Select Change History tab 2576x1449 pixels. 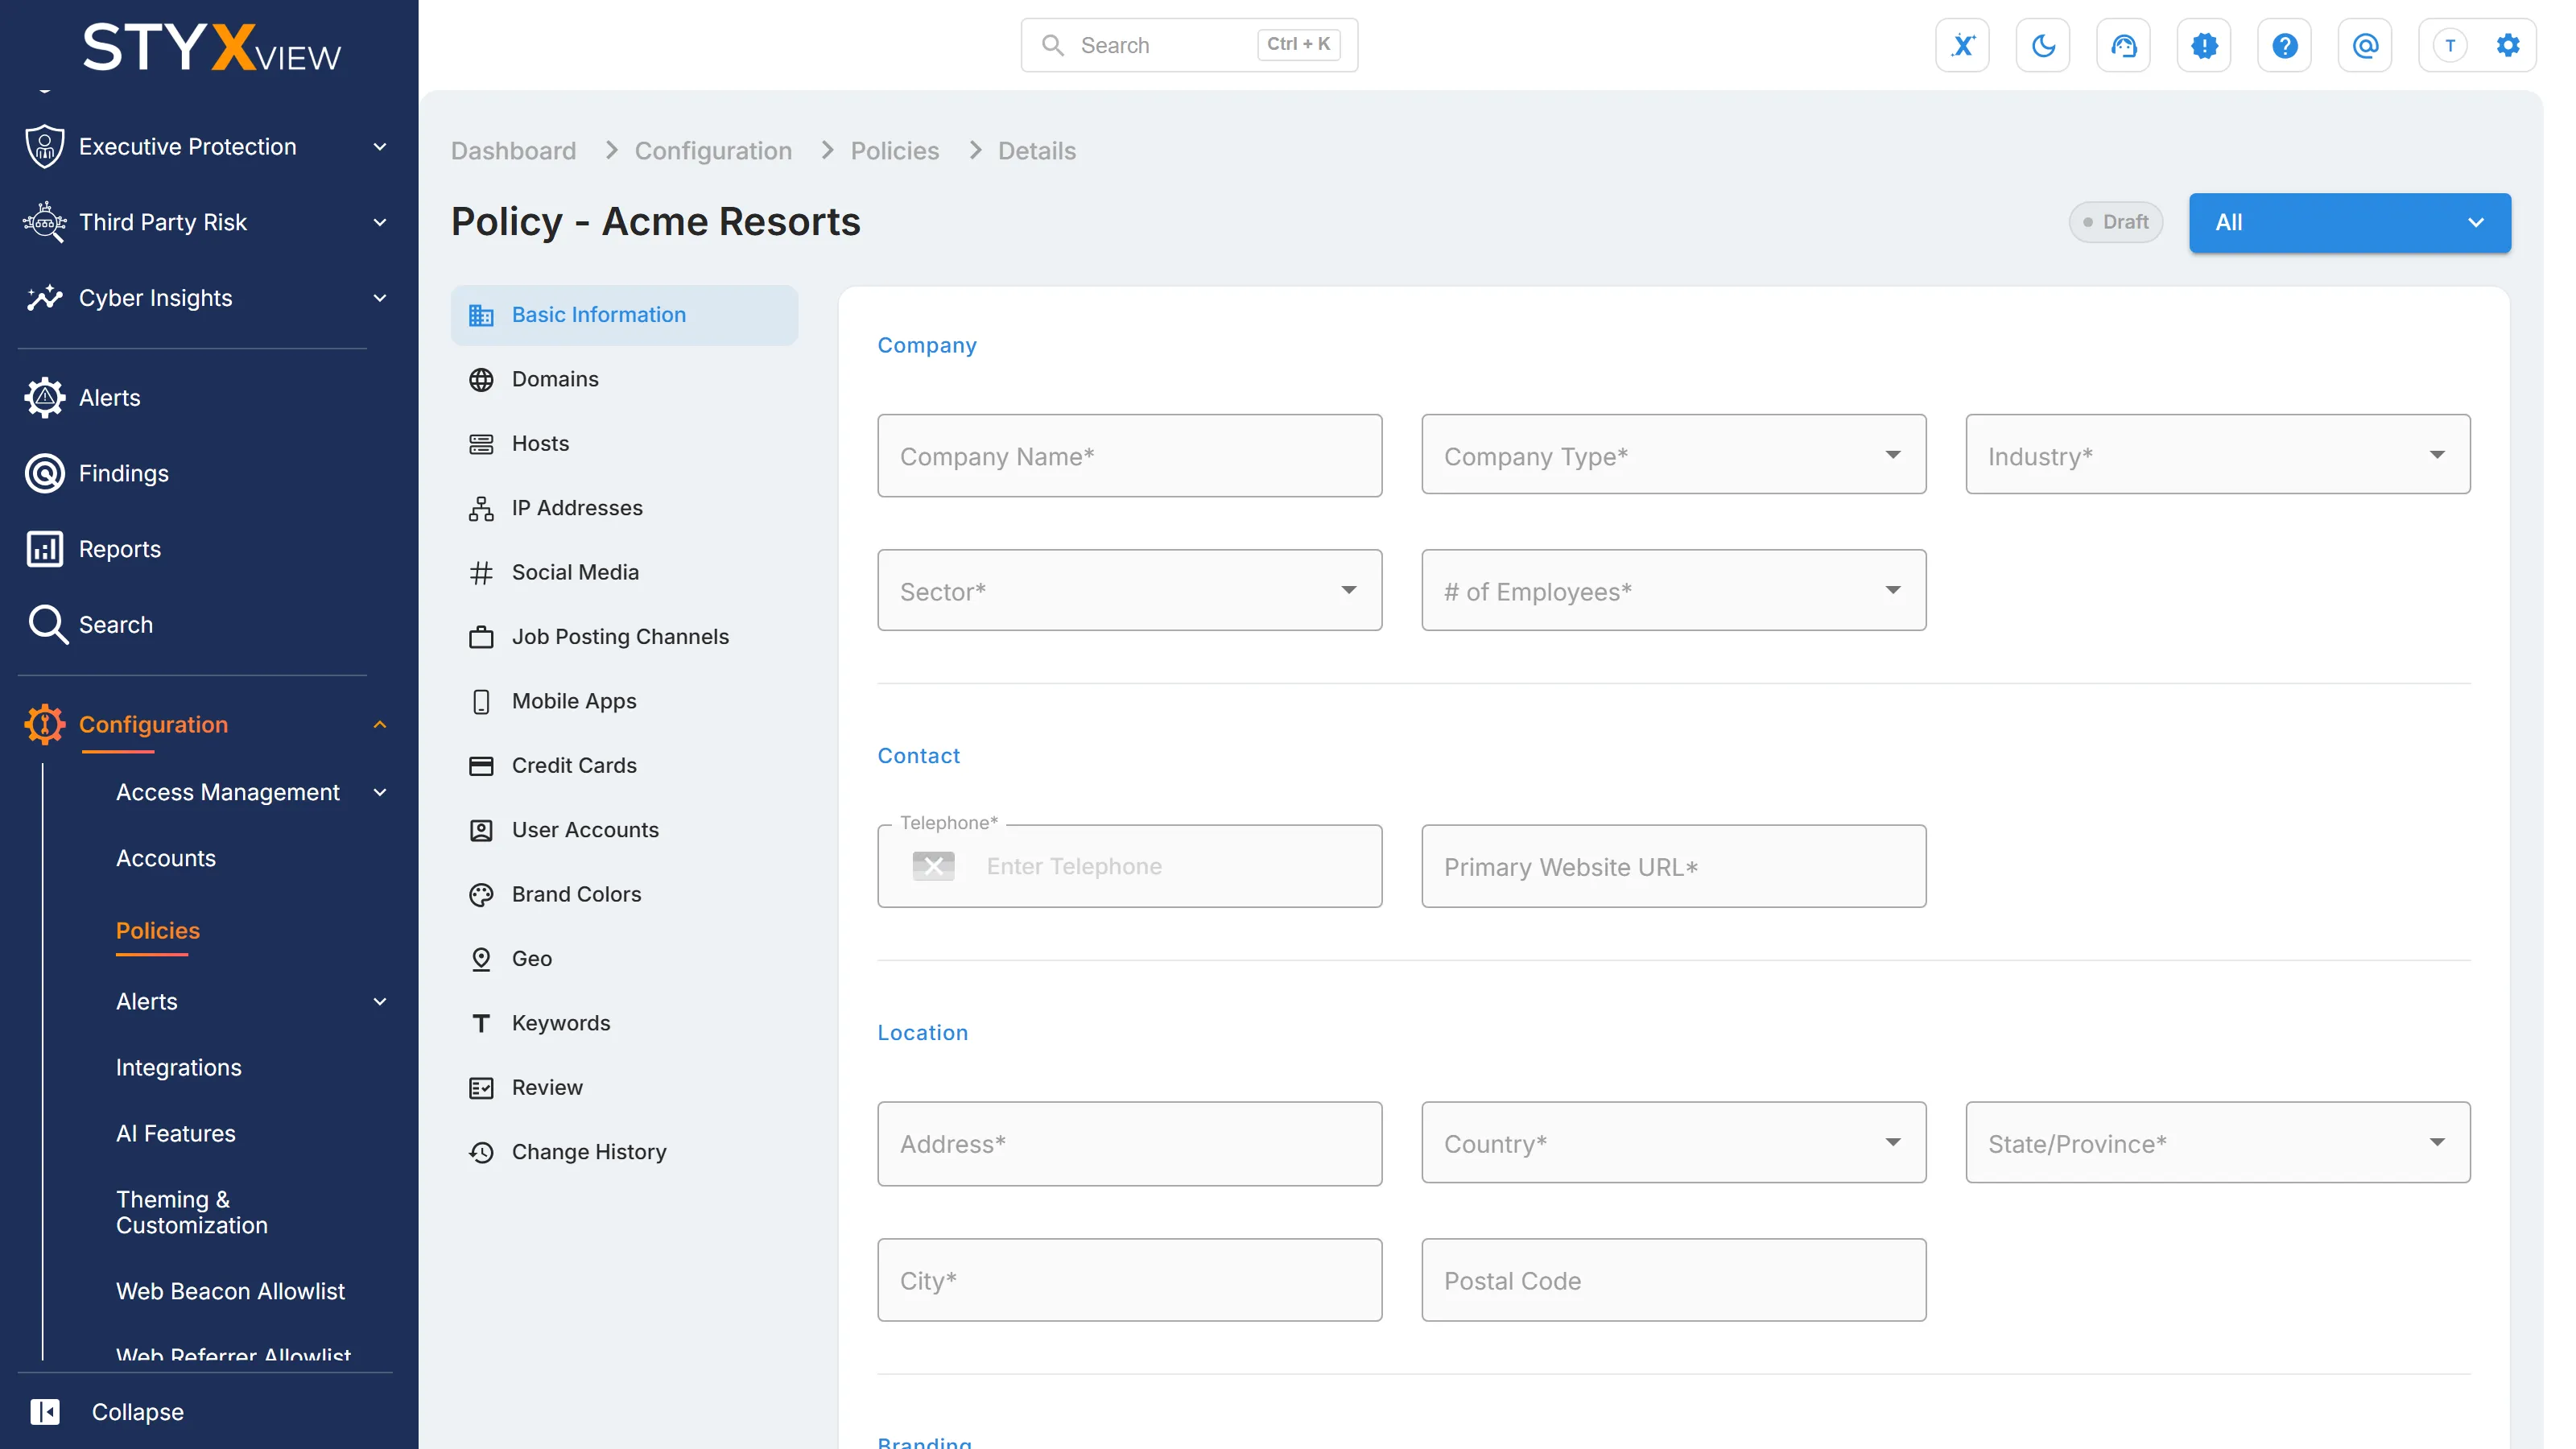point(624,1152)
